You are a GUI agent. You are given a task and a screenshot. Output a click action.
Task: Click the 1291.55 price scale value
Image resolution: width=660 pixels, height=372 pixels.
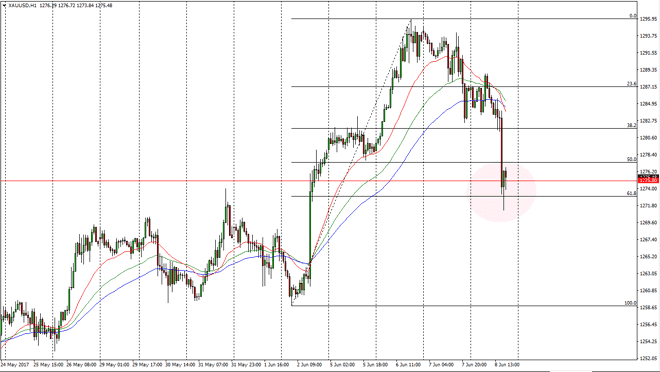(649, 53)
